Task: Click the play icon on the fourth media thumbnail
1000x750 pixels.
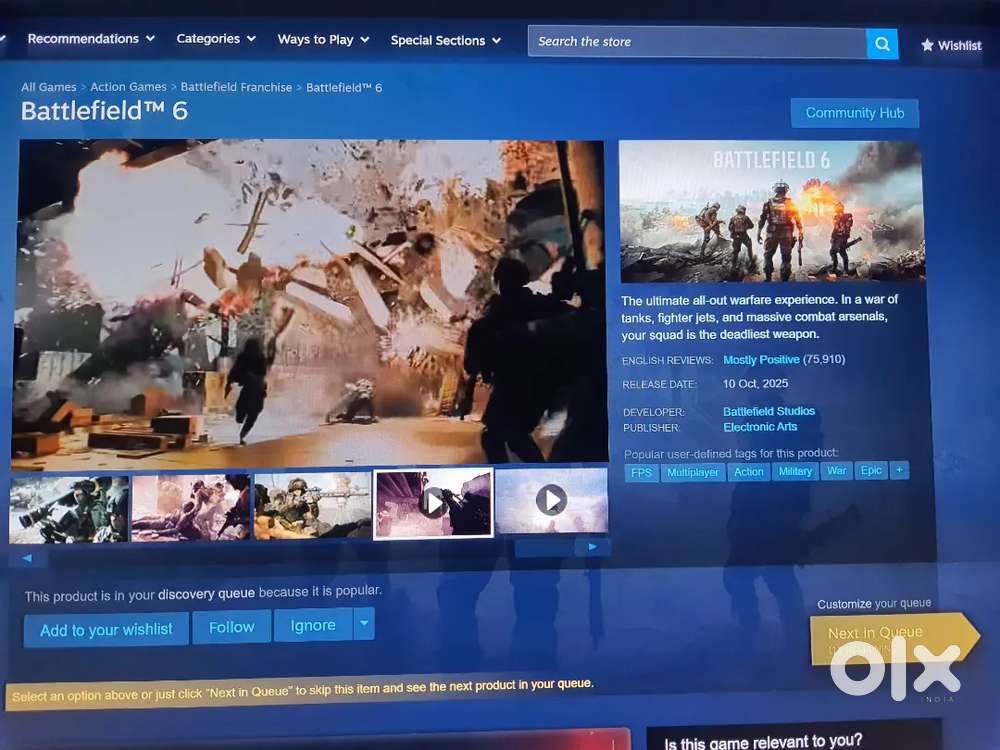Action: [433, 503]
